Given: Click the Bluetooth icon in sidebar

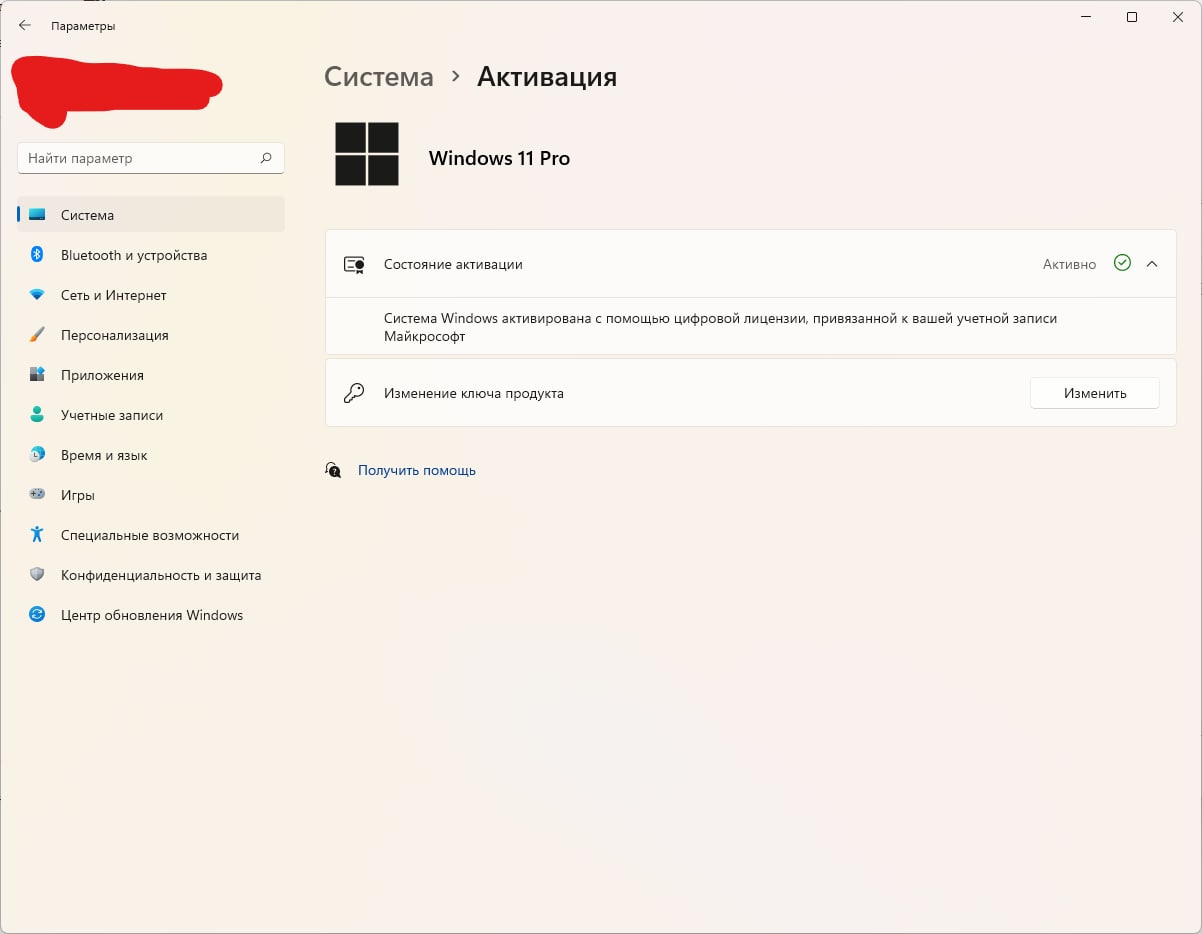Looking at the screenshot, I should coord(37,255).
